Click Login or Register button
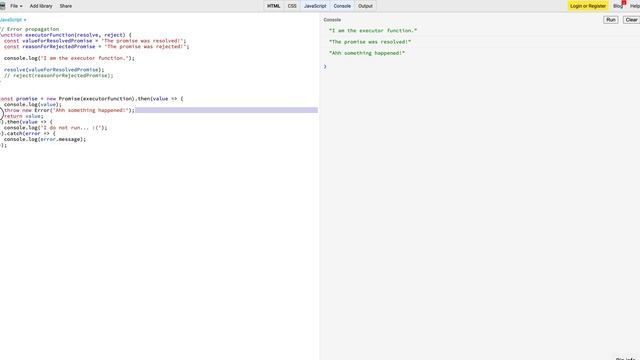This screenshot has height=360, width=640. [x=588, y=6]
